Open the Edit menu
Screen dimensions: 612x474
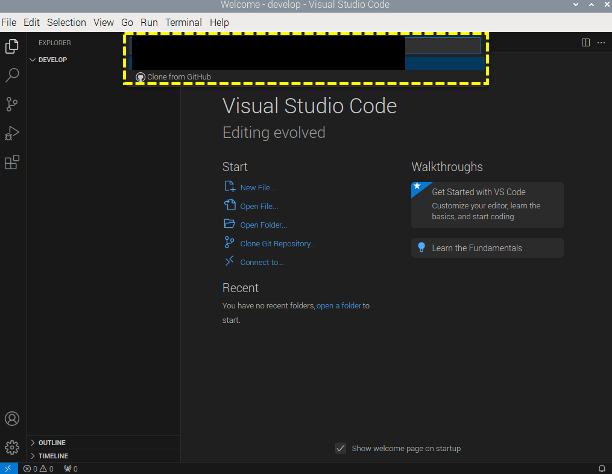coord(32,23)
